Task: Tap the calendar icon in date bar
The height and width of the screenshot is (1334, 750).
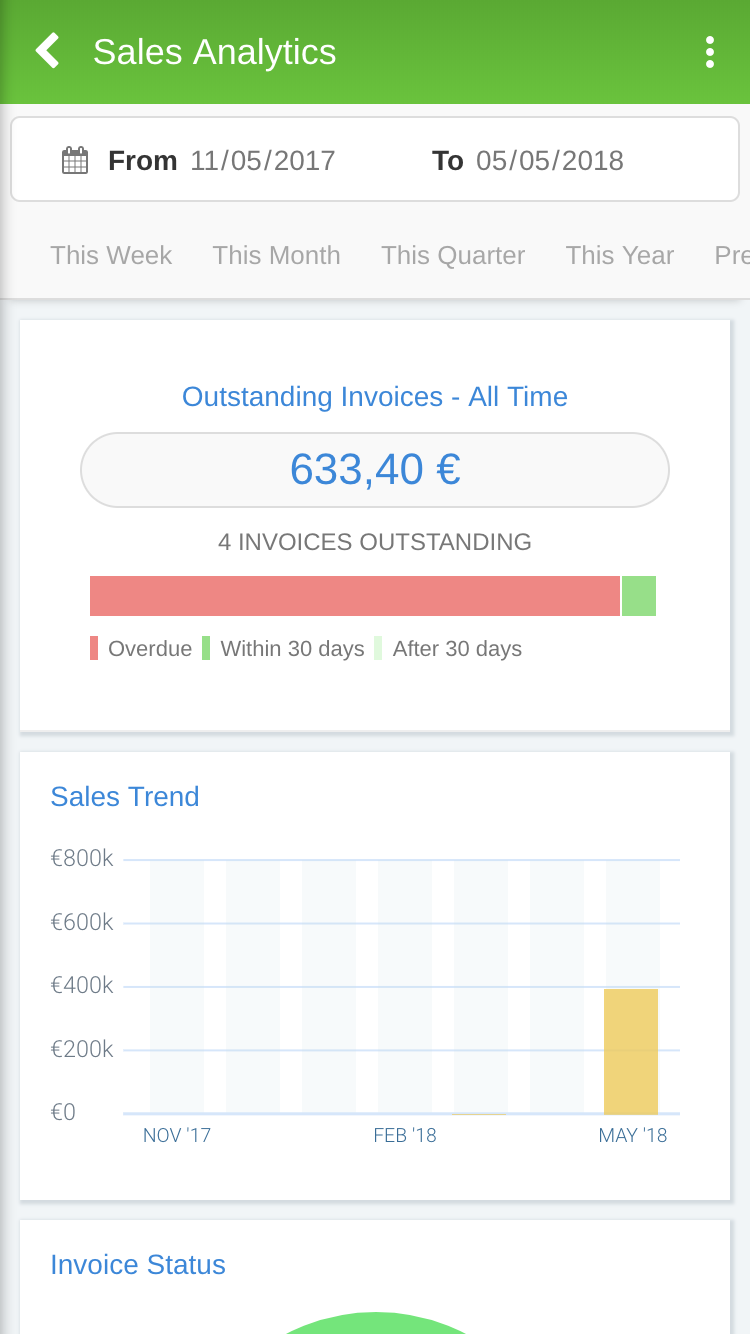Action: point(75,160)
